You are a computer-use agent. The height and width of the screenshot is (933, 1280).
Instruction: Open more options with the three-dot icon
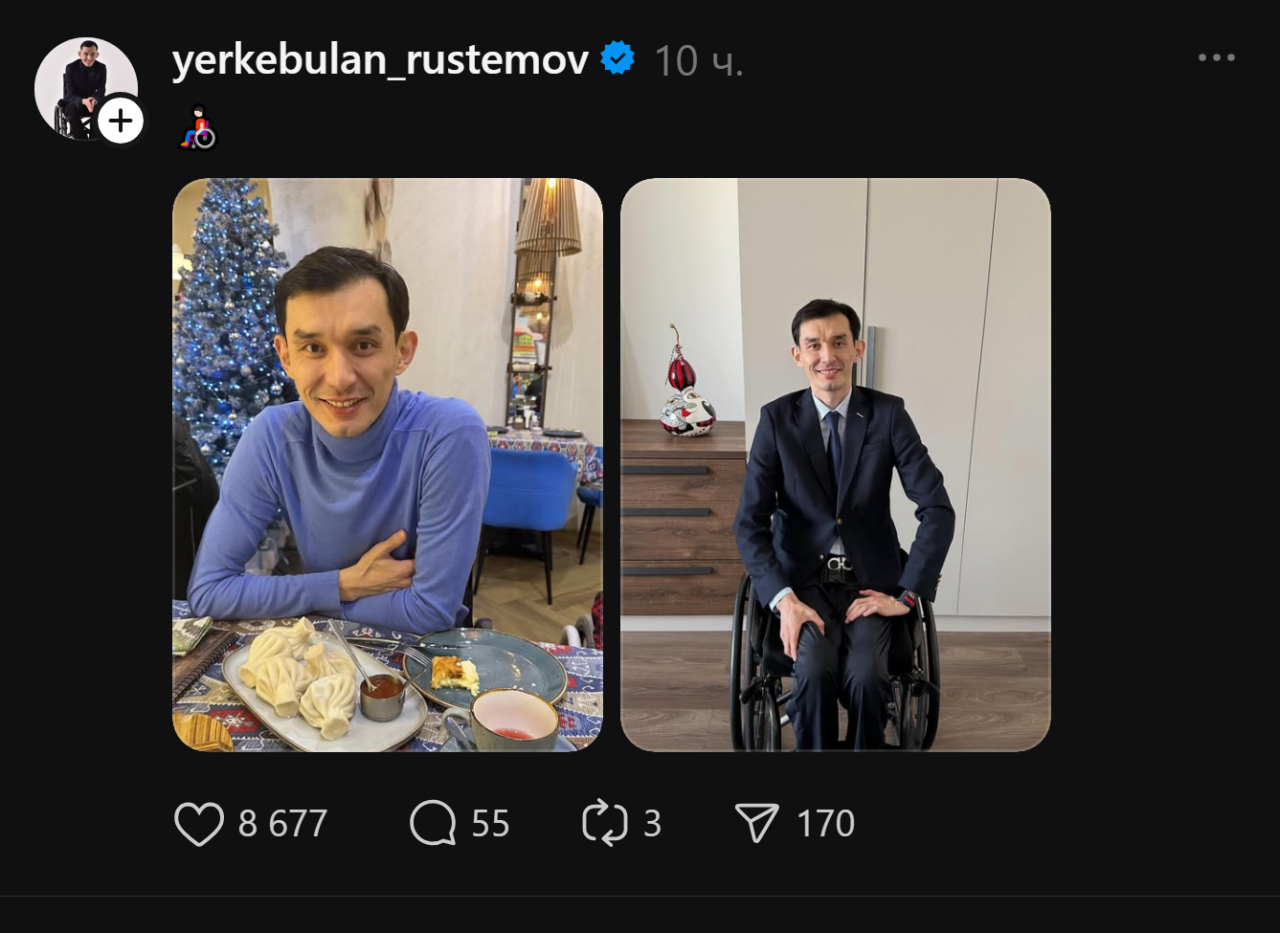[1214, 57]
